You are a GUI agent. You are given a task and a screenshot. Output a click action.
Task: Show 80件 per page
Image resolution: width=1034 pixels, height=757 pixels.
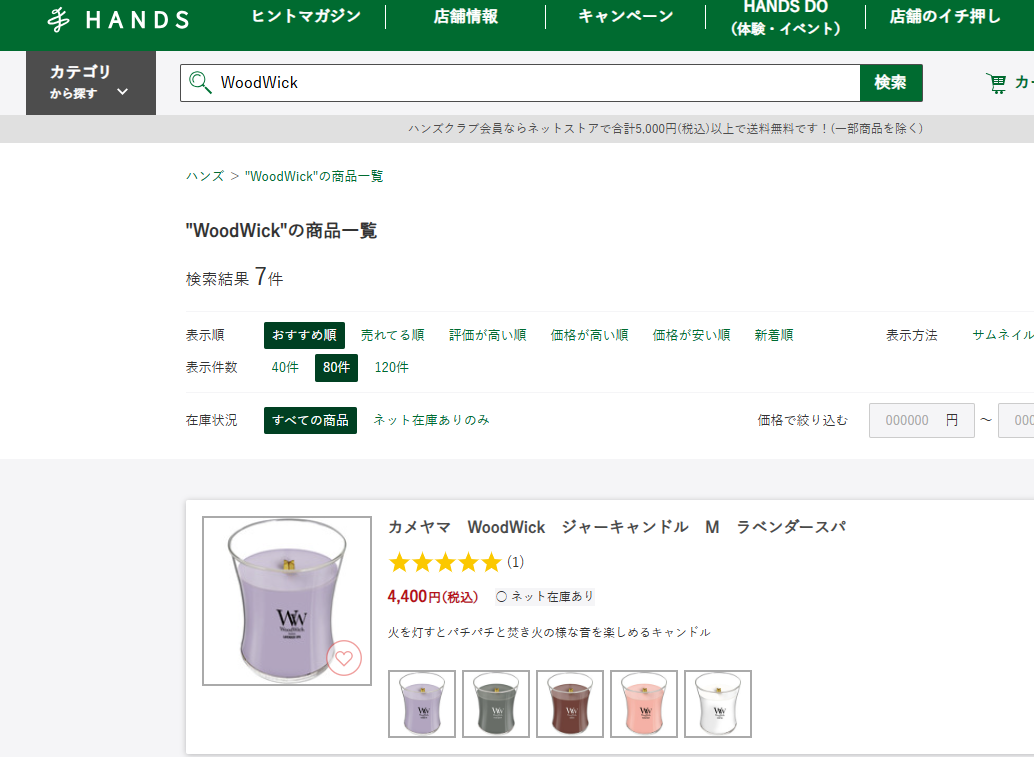tap(336, 367)
